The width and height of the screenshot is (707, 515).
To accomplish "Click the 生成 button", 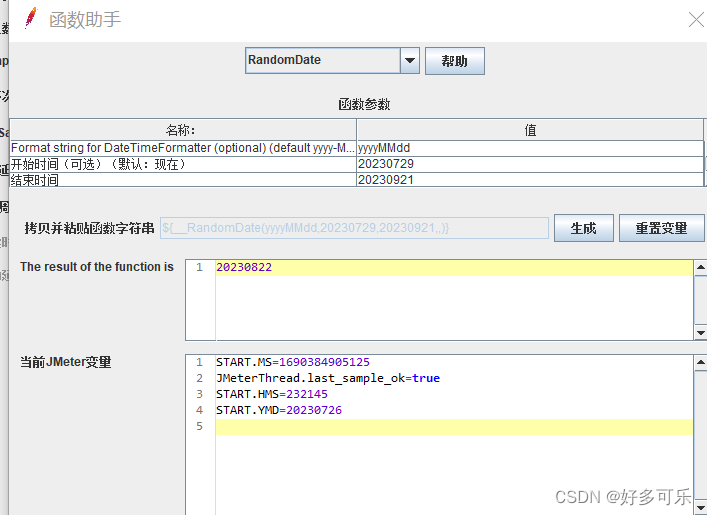I will (583, 228).
